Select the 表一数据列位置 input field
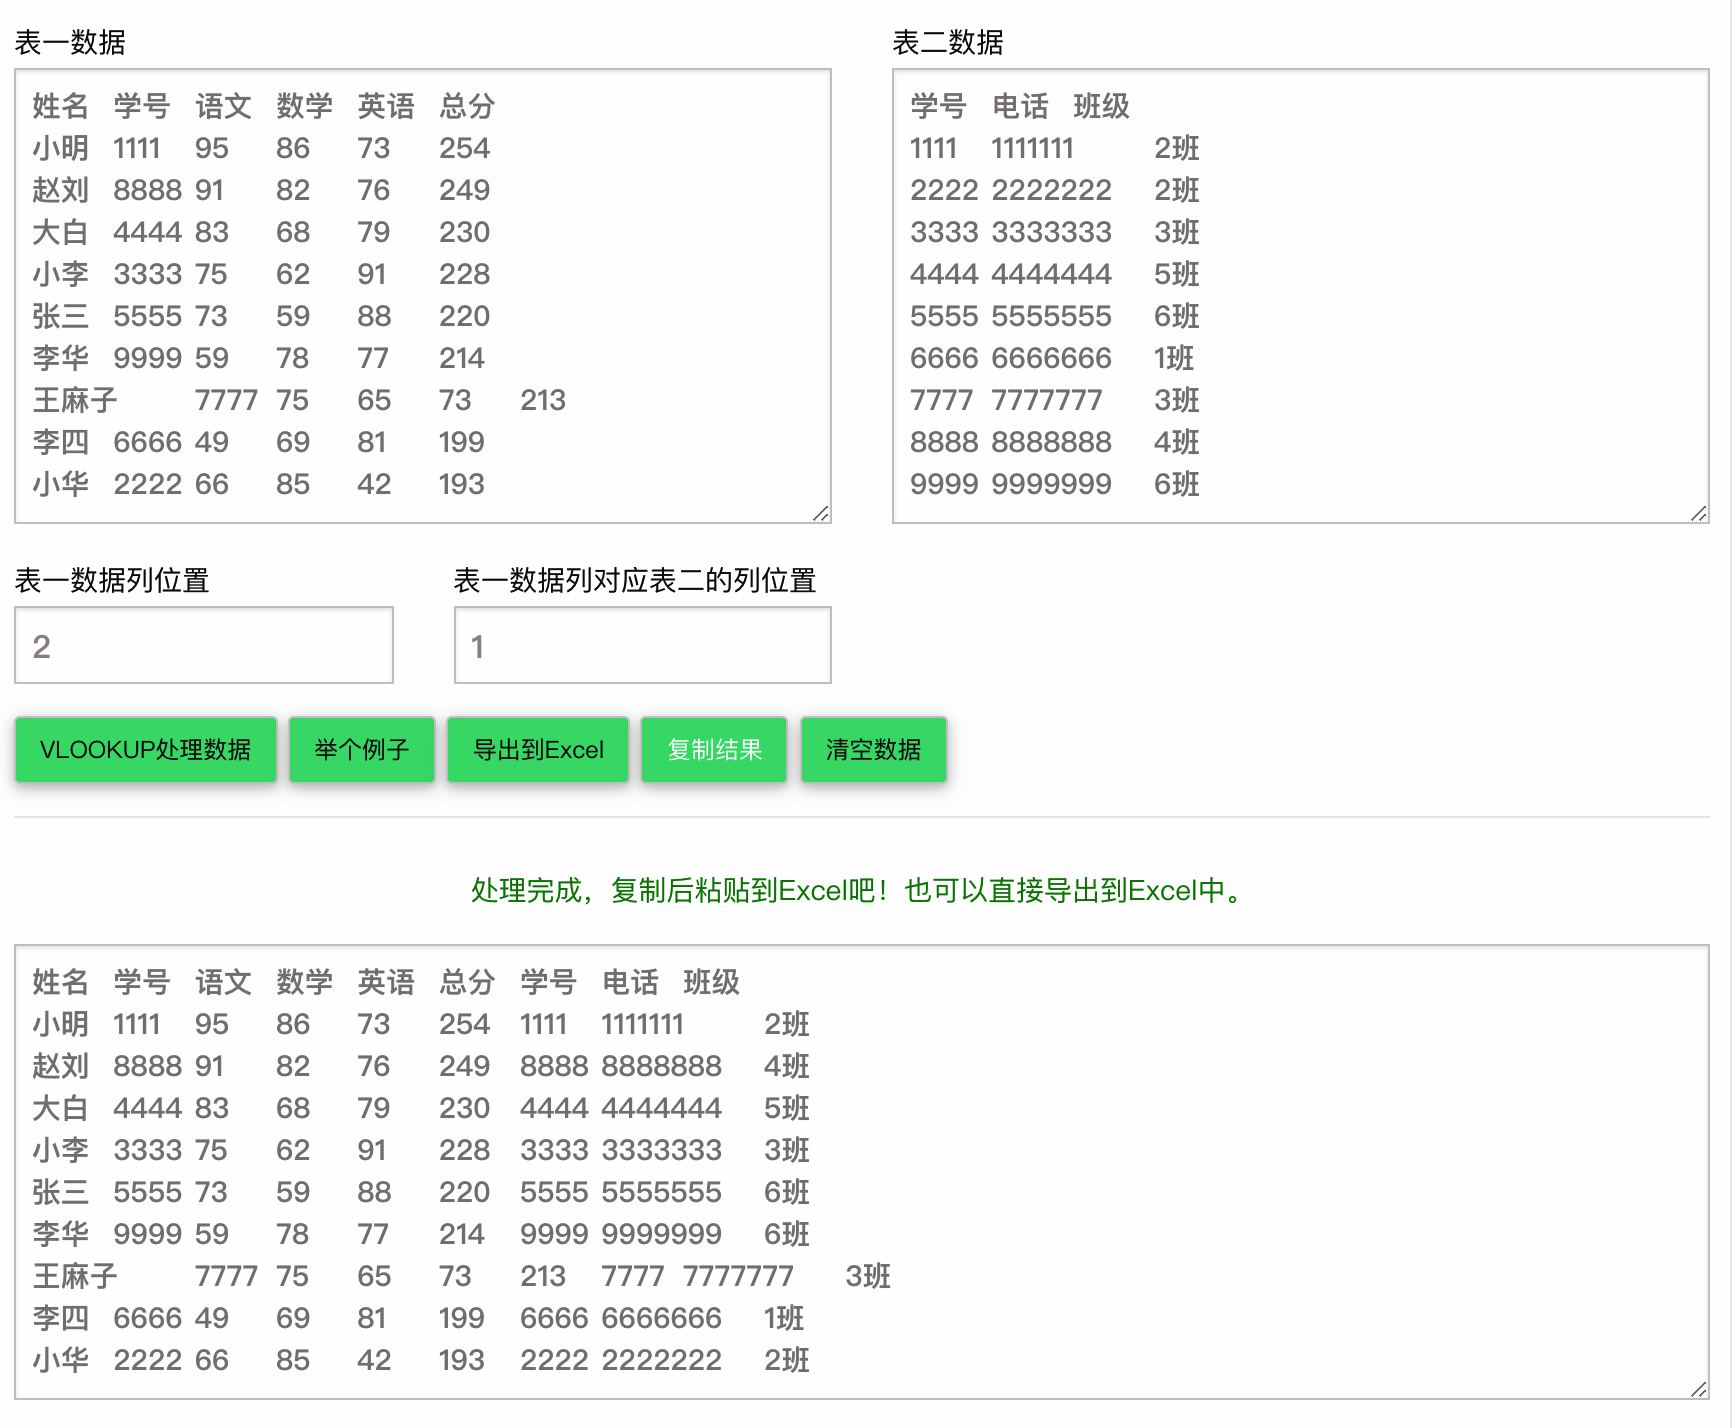 [204, 645]
